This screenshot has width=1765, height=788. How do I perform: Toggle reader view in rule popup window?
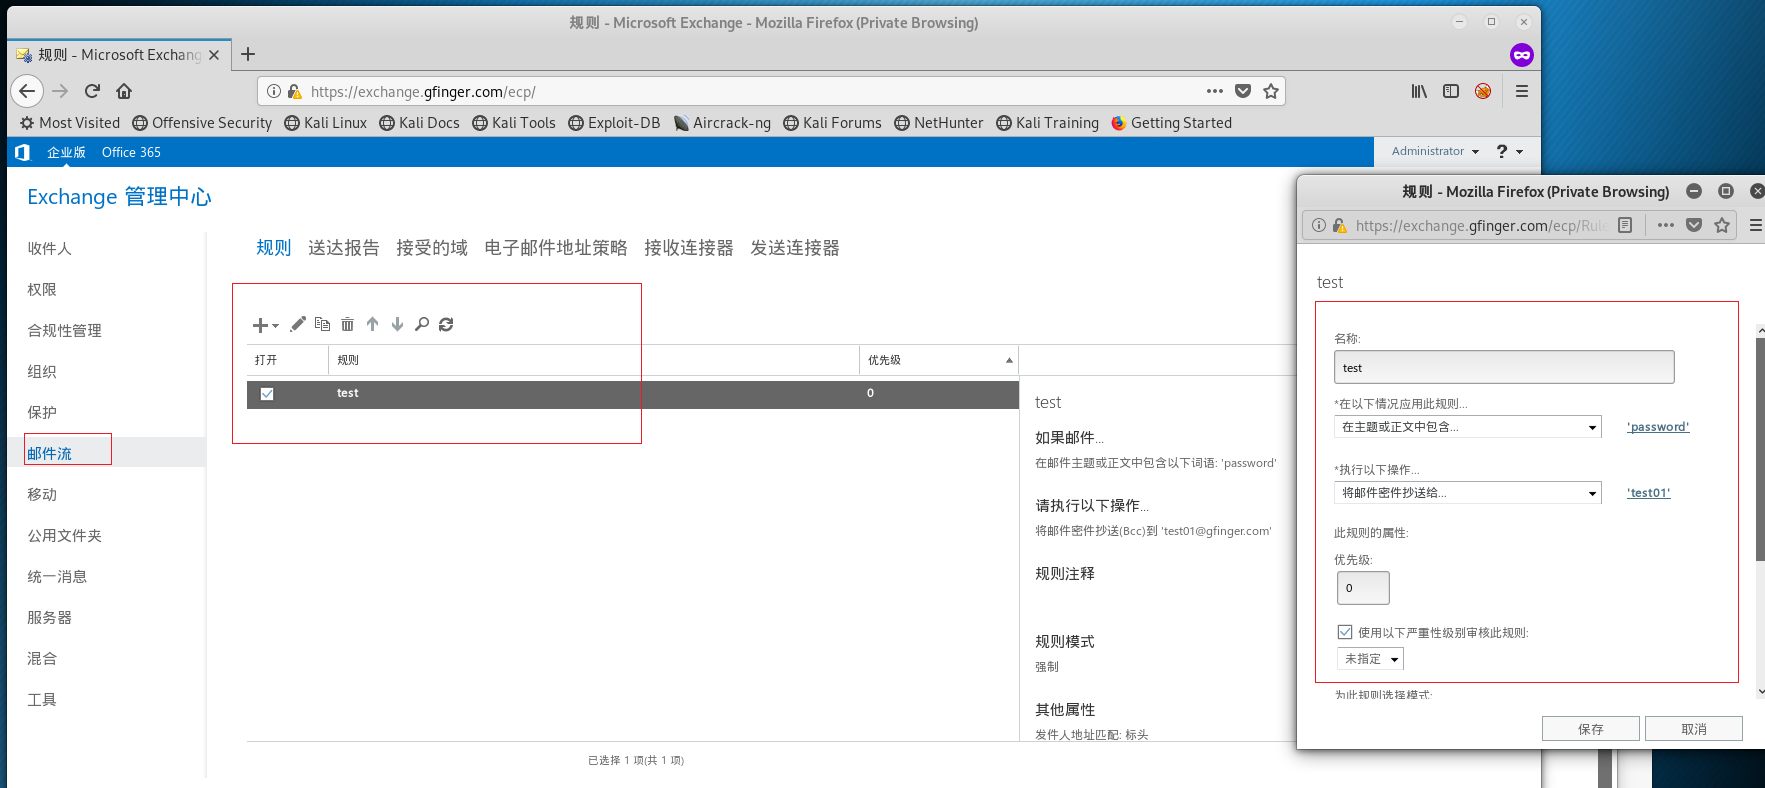tap(1625, 225)
